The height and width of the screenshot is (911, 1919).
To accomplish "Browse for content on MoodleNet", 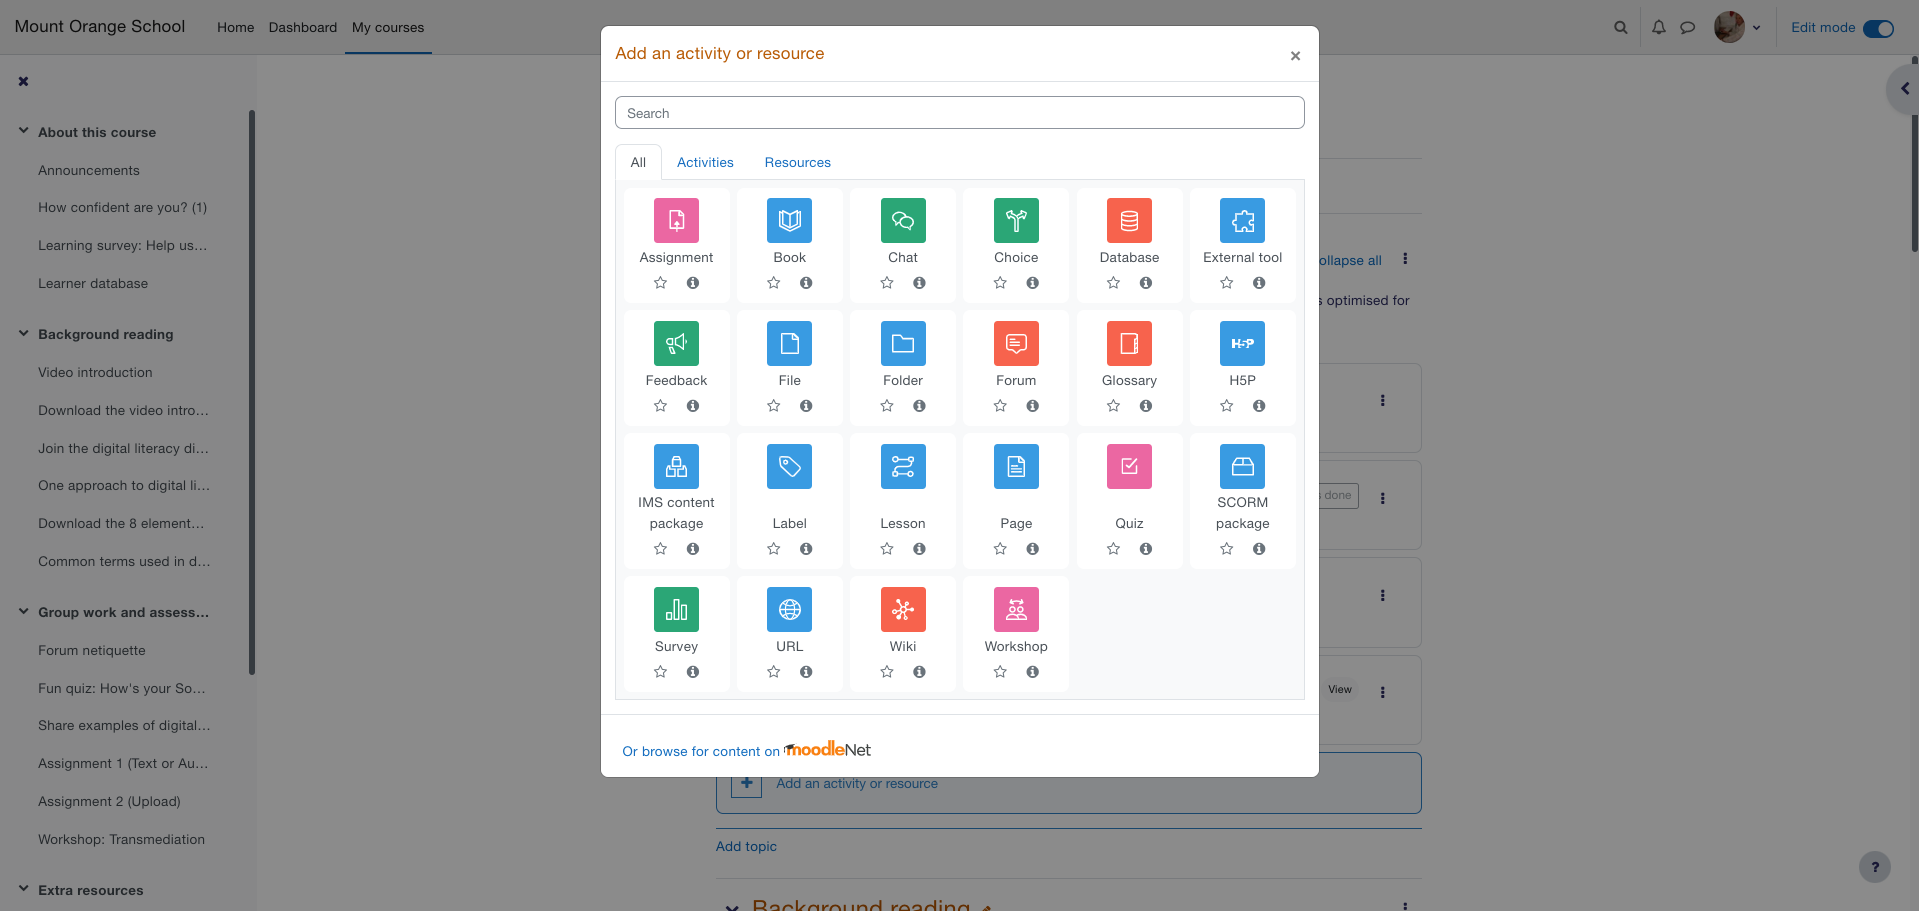I will tap(745, 750).
